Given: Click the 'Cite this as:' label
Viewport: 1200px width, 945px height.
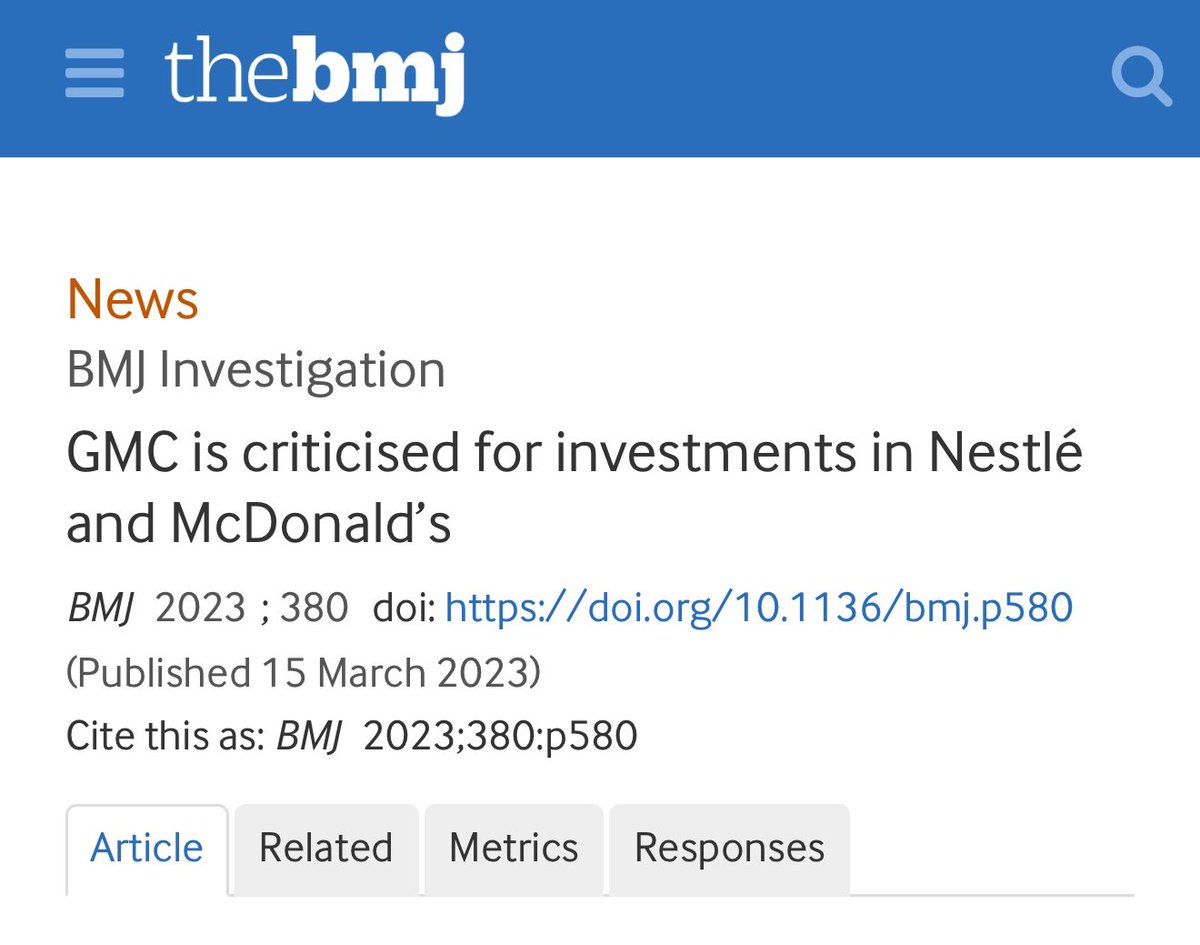Looking at the screenshot, I should (165, 736).
